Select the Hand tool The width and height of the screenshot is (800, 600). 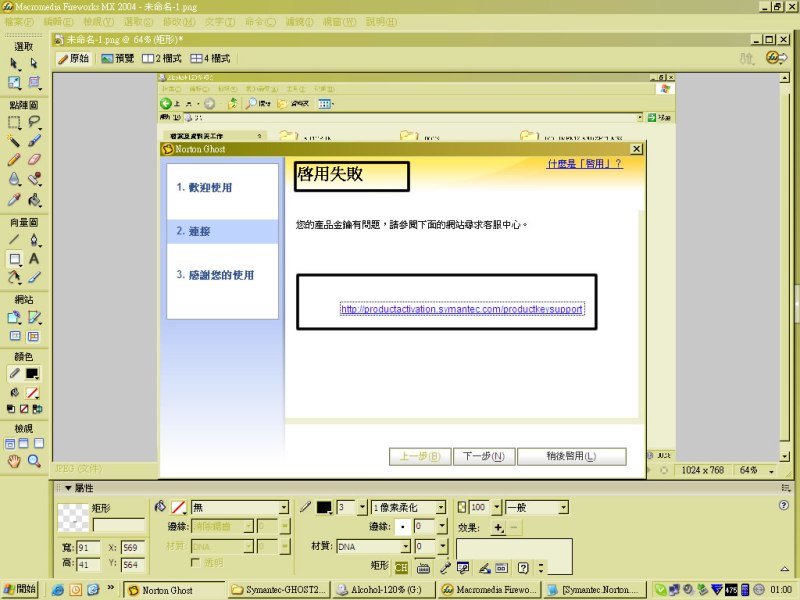(14, 461)
